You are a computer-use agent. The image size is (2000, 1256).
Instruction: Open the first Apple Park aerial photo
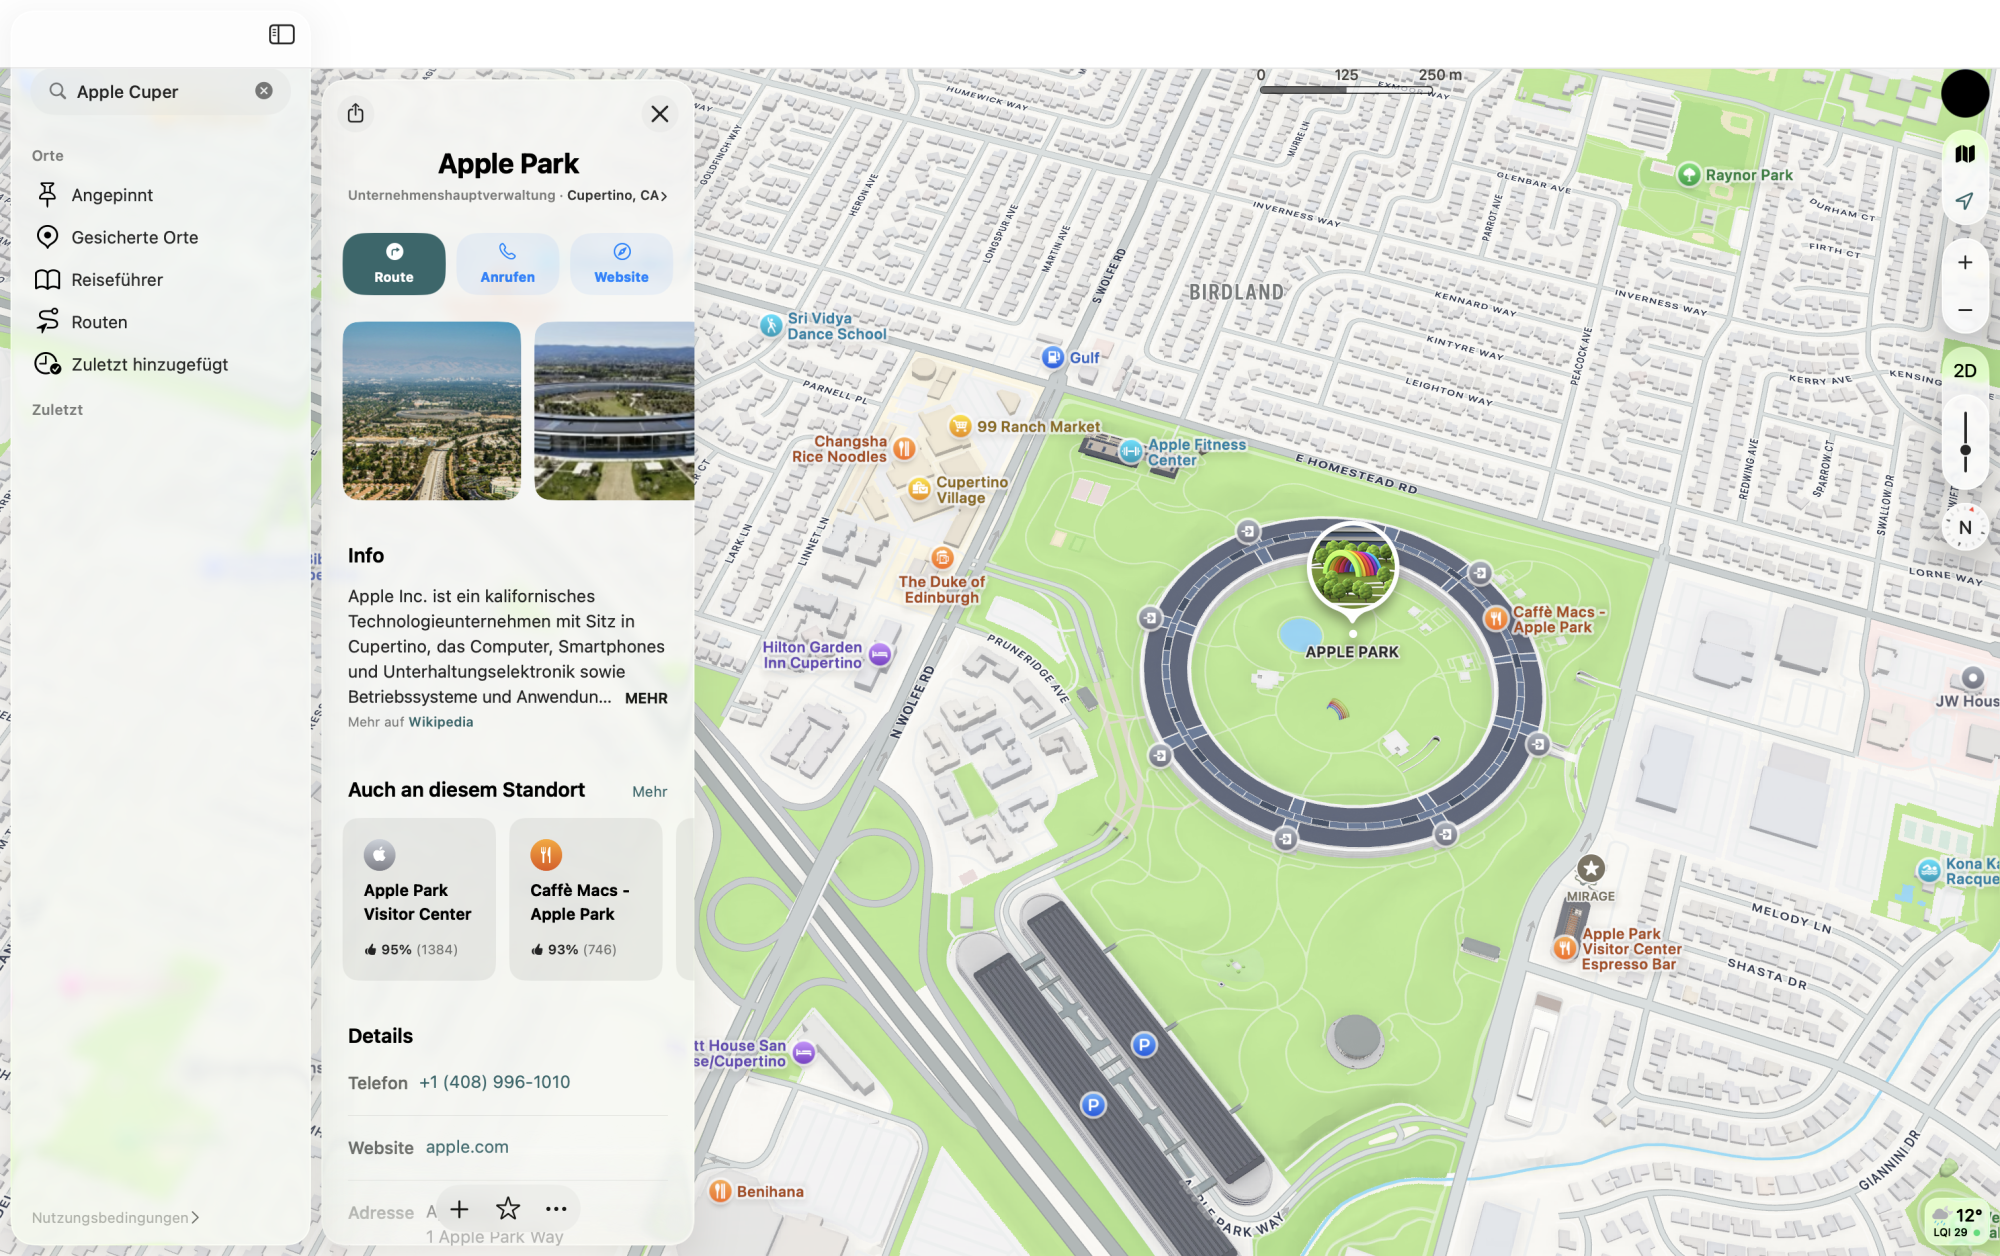coord(431,410)
